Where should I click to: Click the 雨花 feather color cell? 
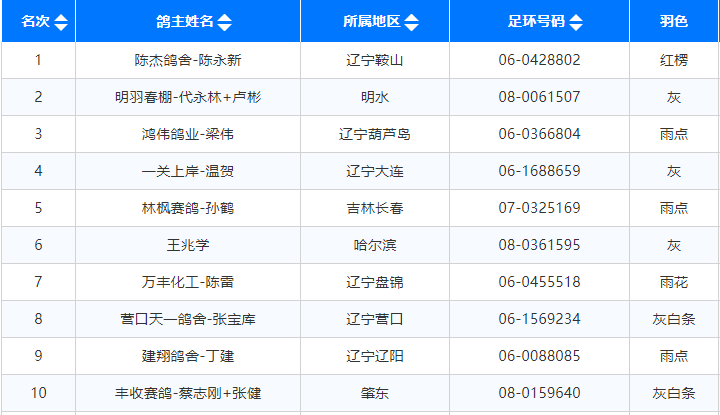[x=674, y=282]
